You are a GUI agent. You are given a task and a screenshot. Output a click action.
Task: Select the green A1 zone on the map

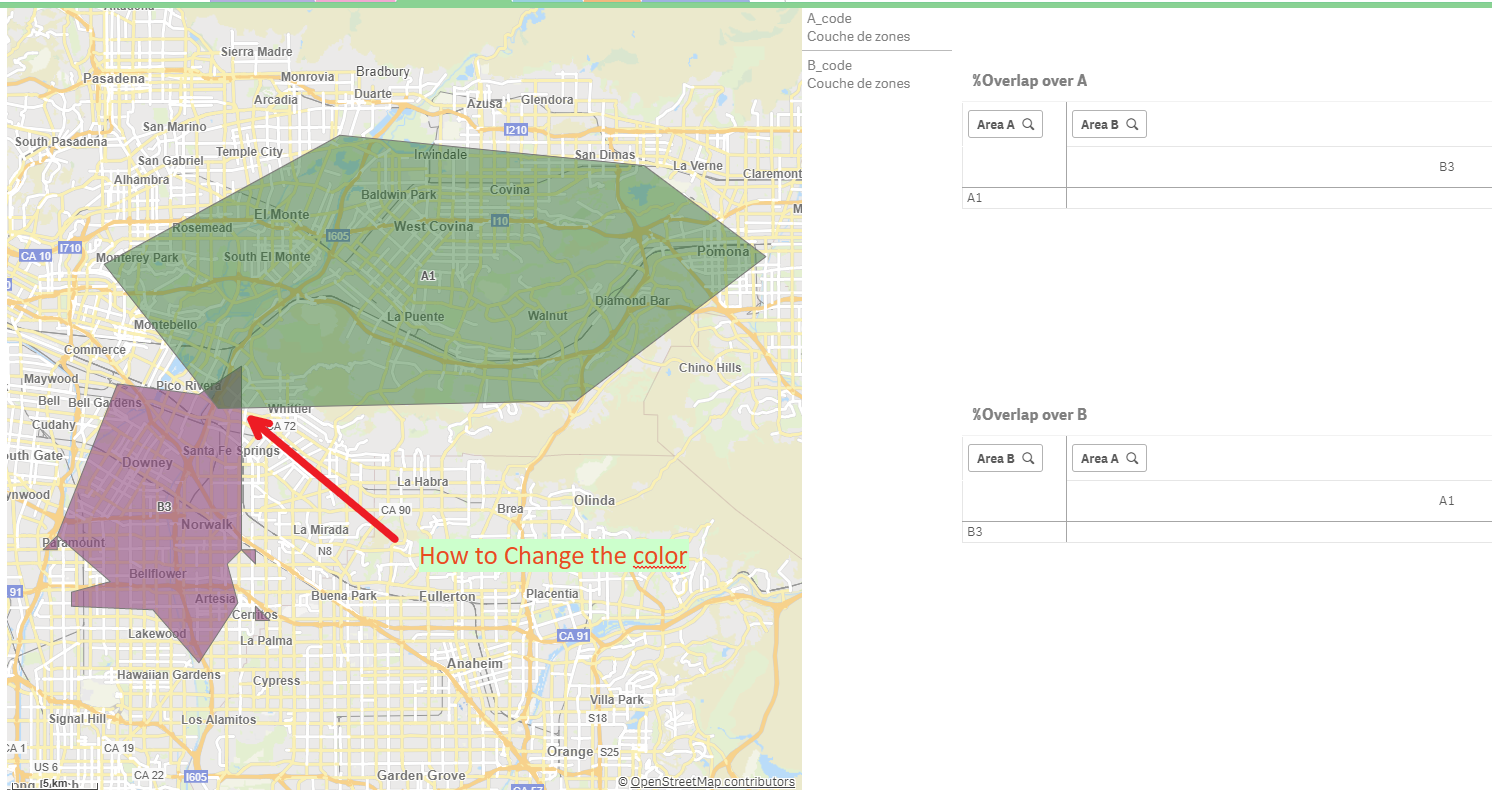pos(428,275)
